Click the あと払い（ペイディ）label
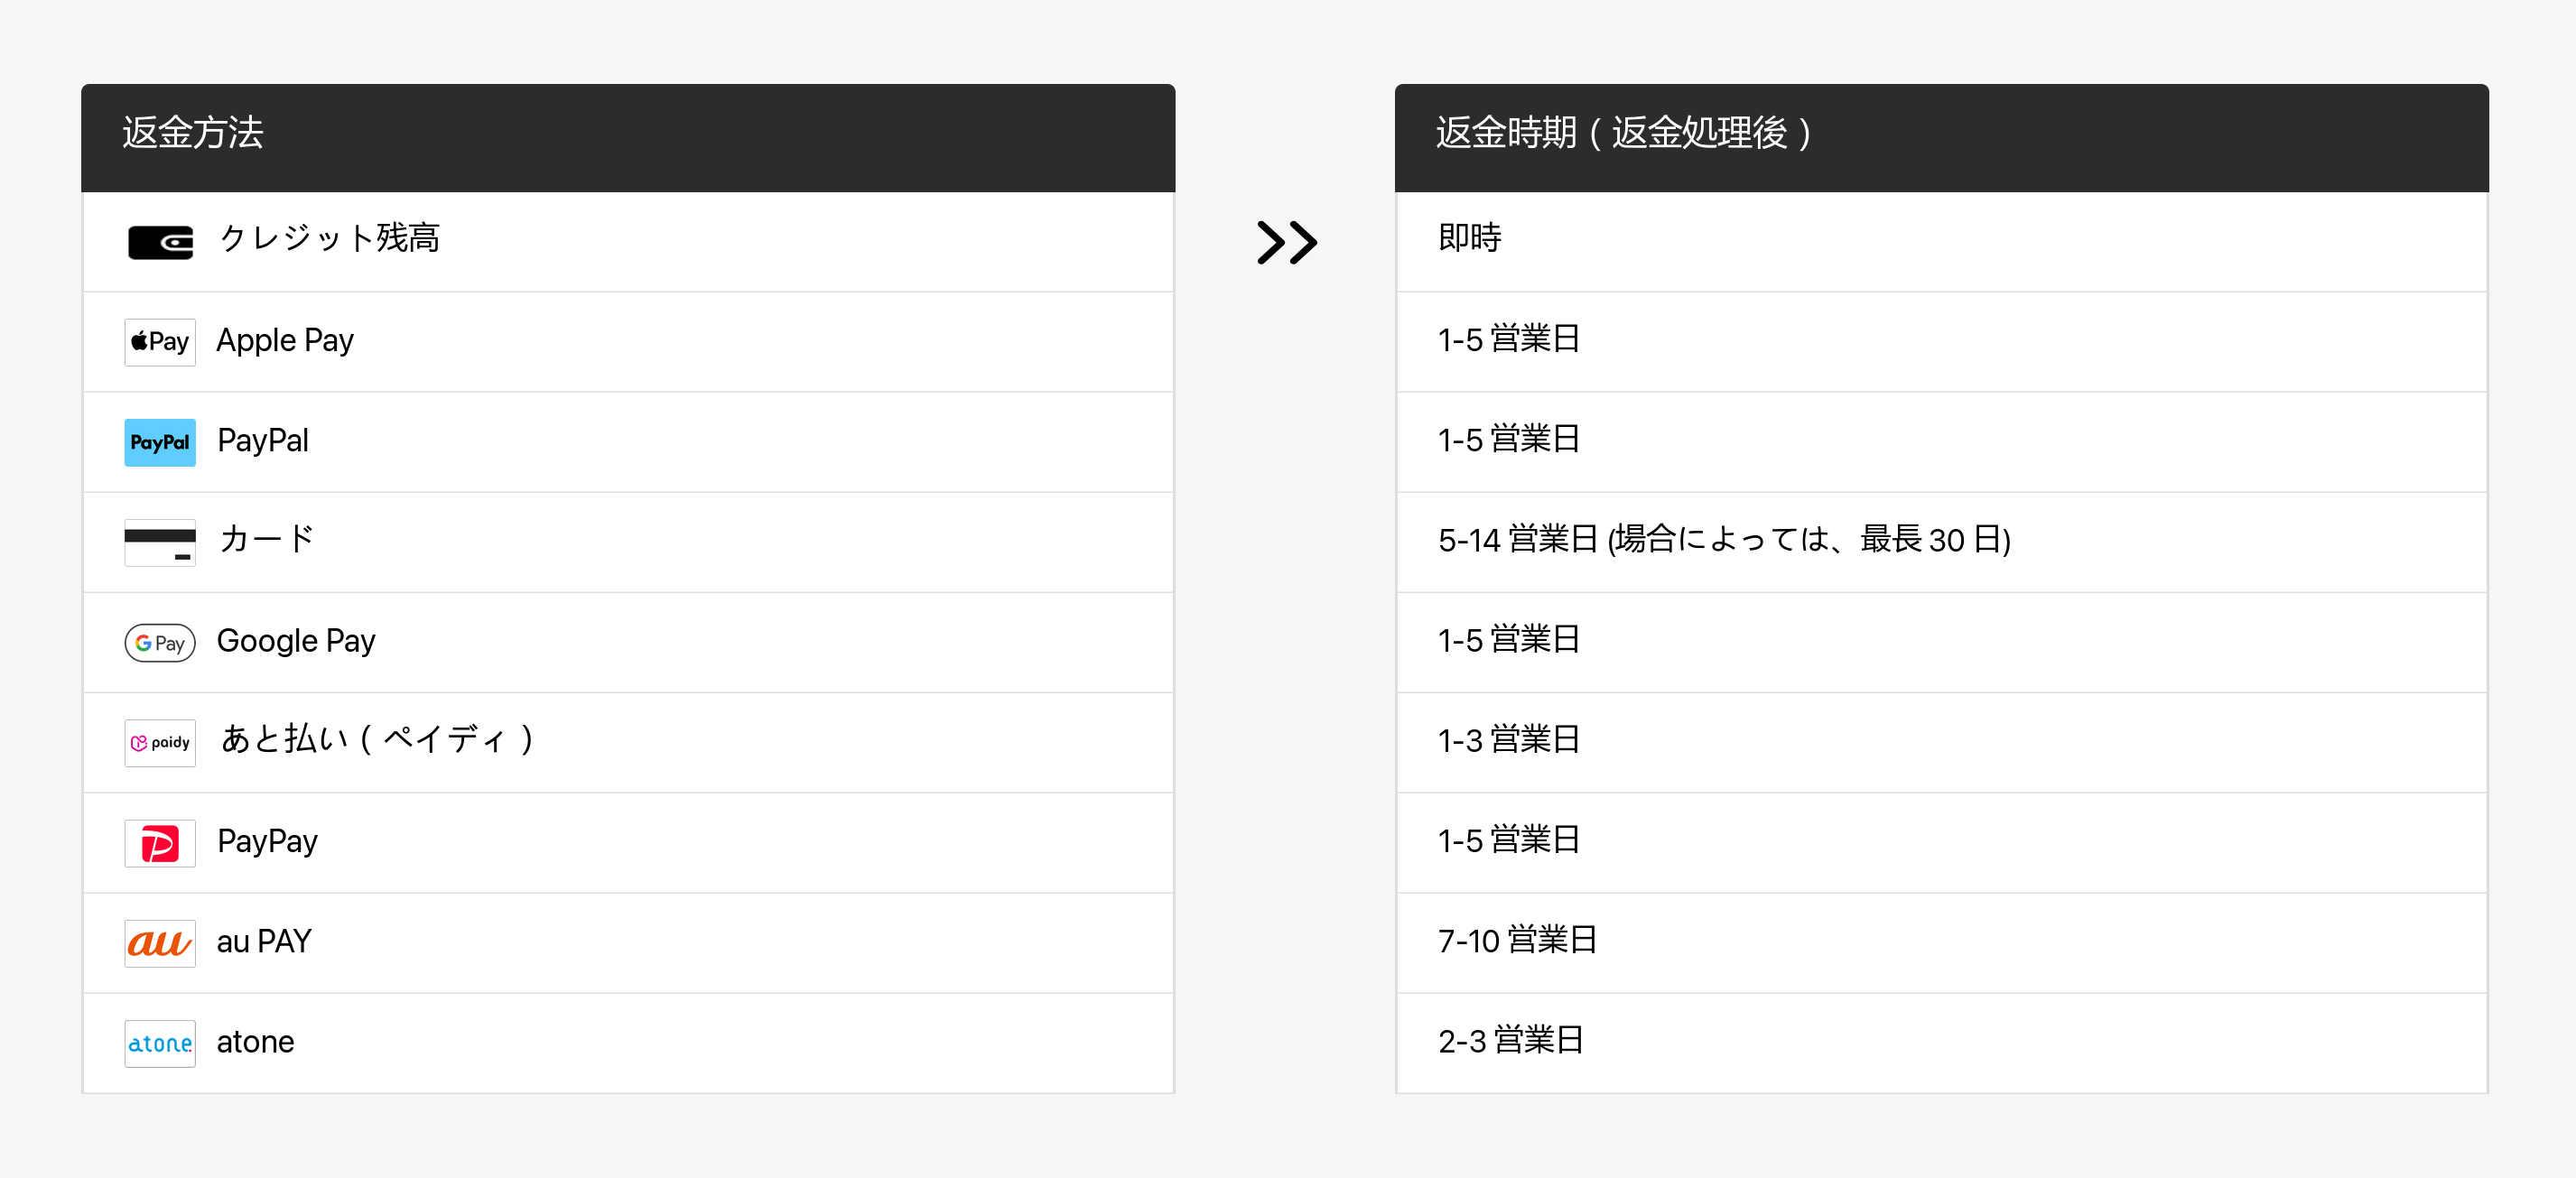 pyautogui.click(x=377, y=739)
